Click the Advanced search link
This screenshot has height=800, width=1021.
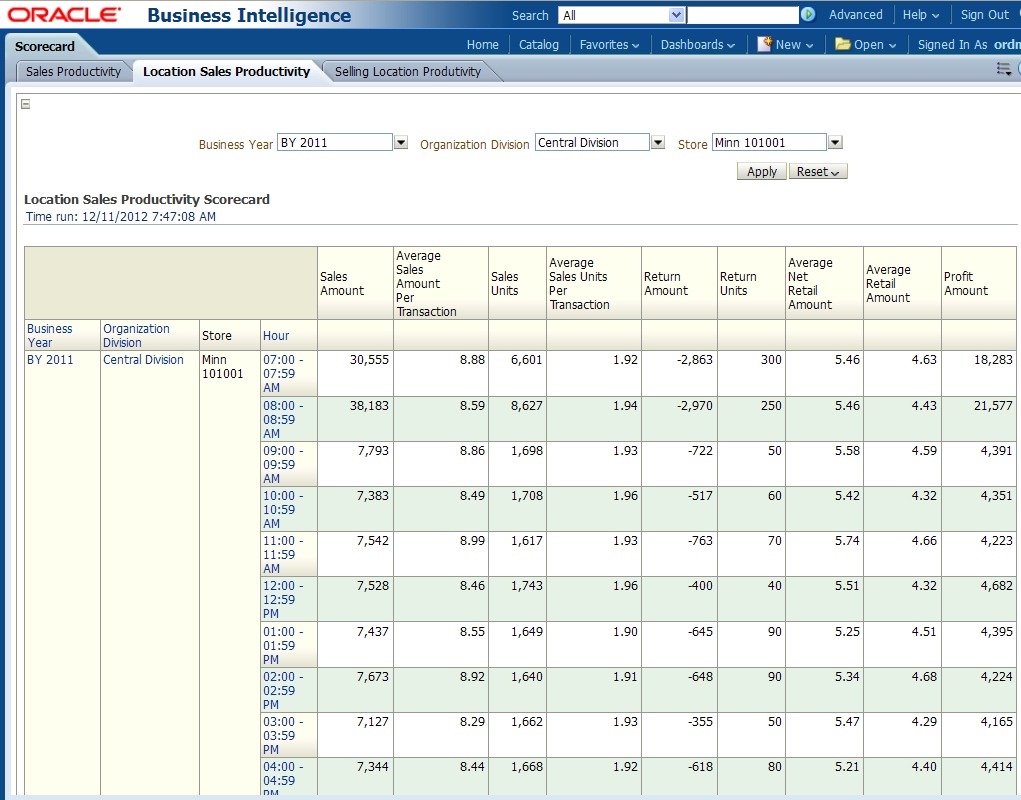[855, 15]
